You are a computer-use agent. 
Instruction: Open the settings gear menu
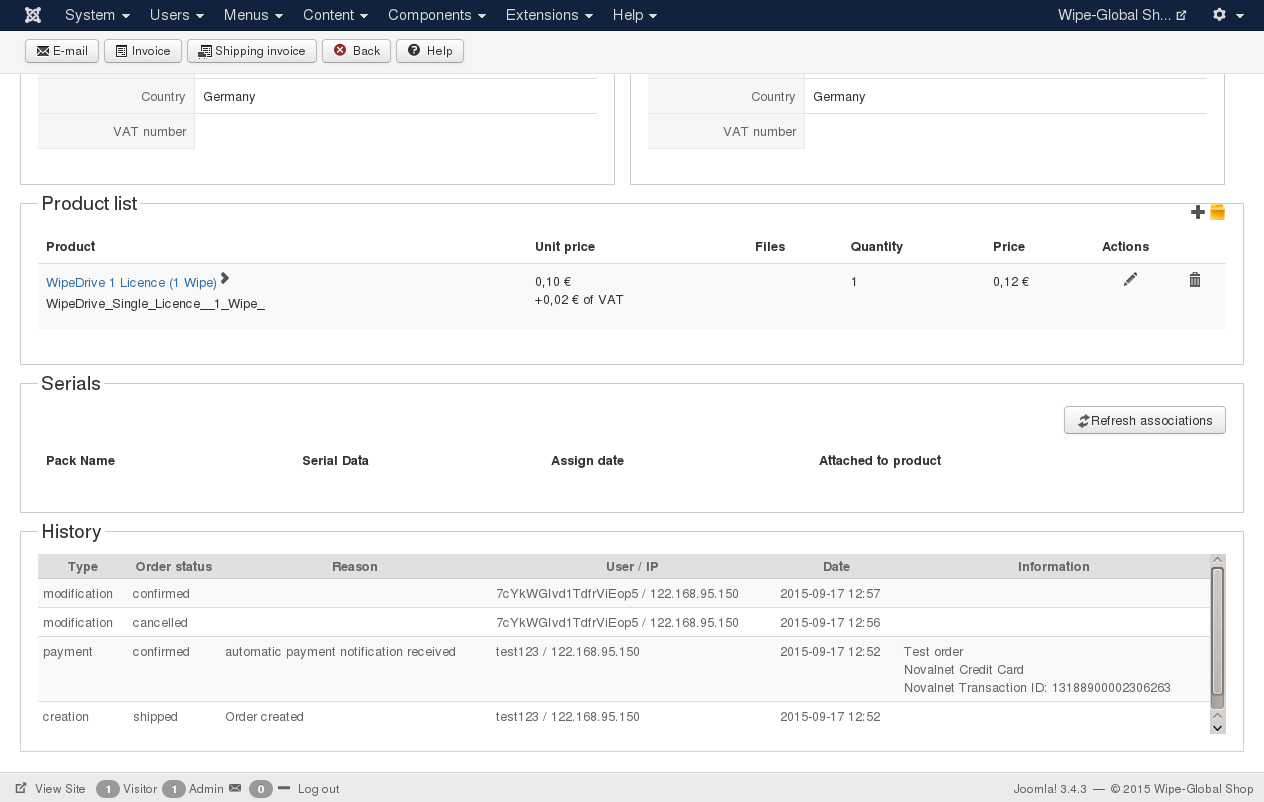pyautogui.click(x=1227, y=15)
